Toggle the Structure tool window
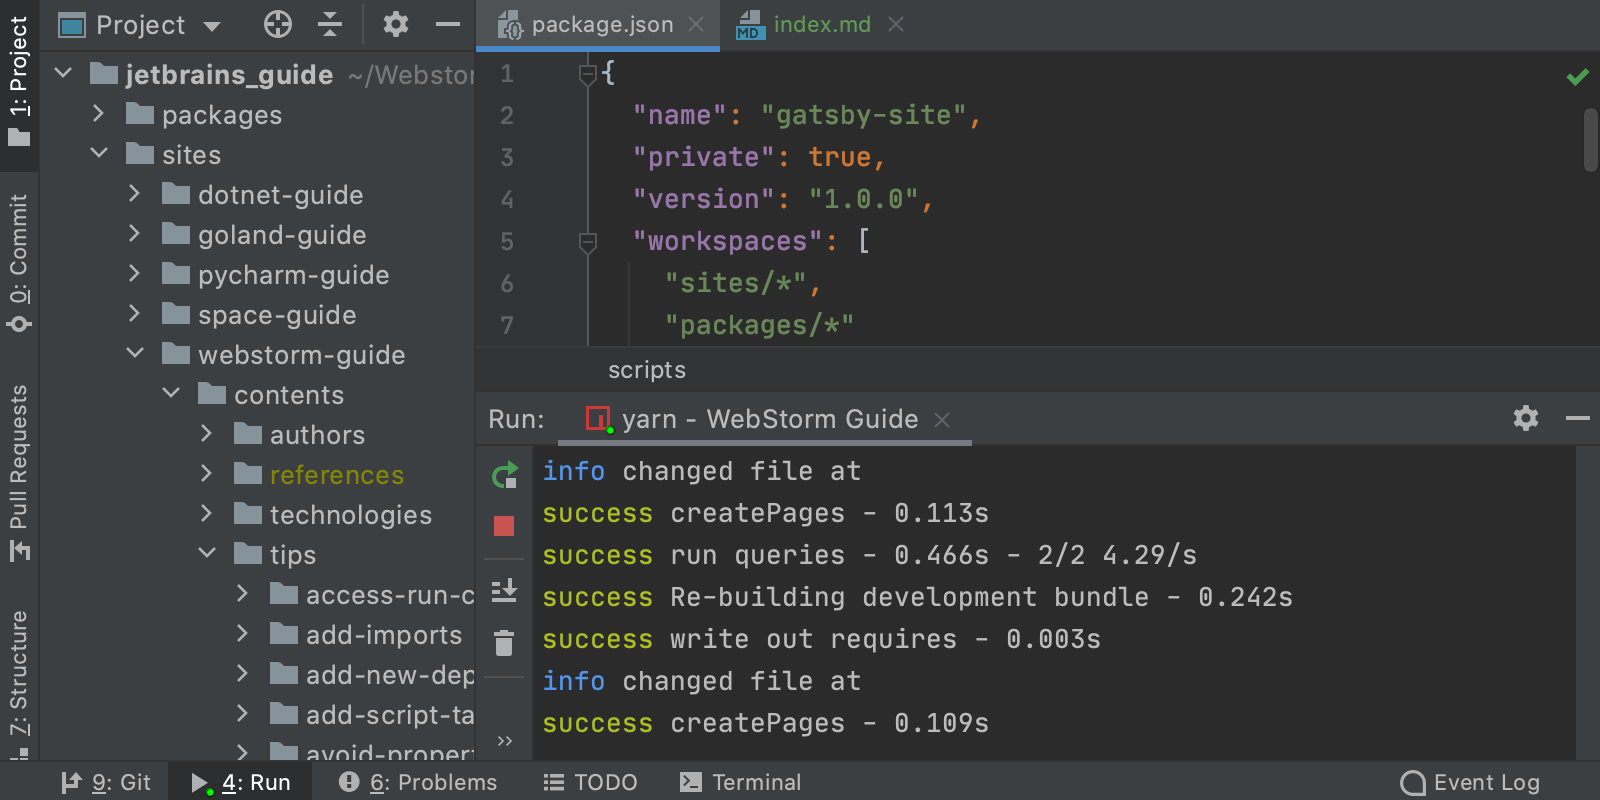 tap(19, 682)
